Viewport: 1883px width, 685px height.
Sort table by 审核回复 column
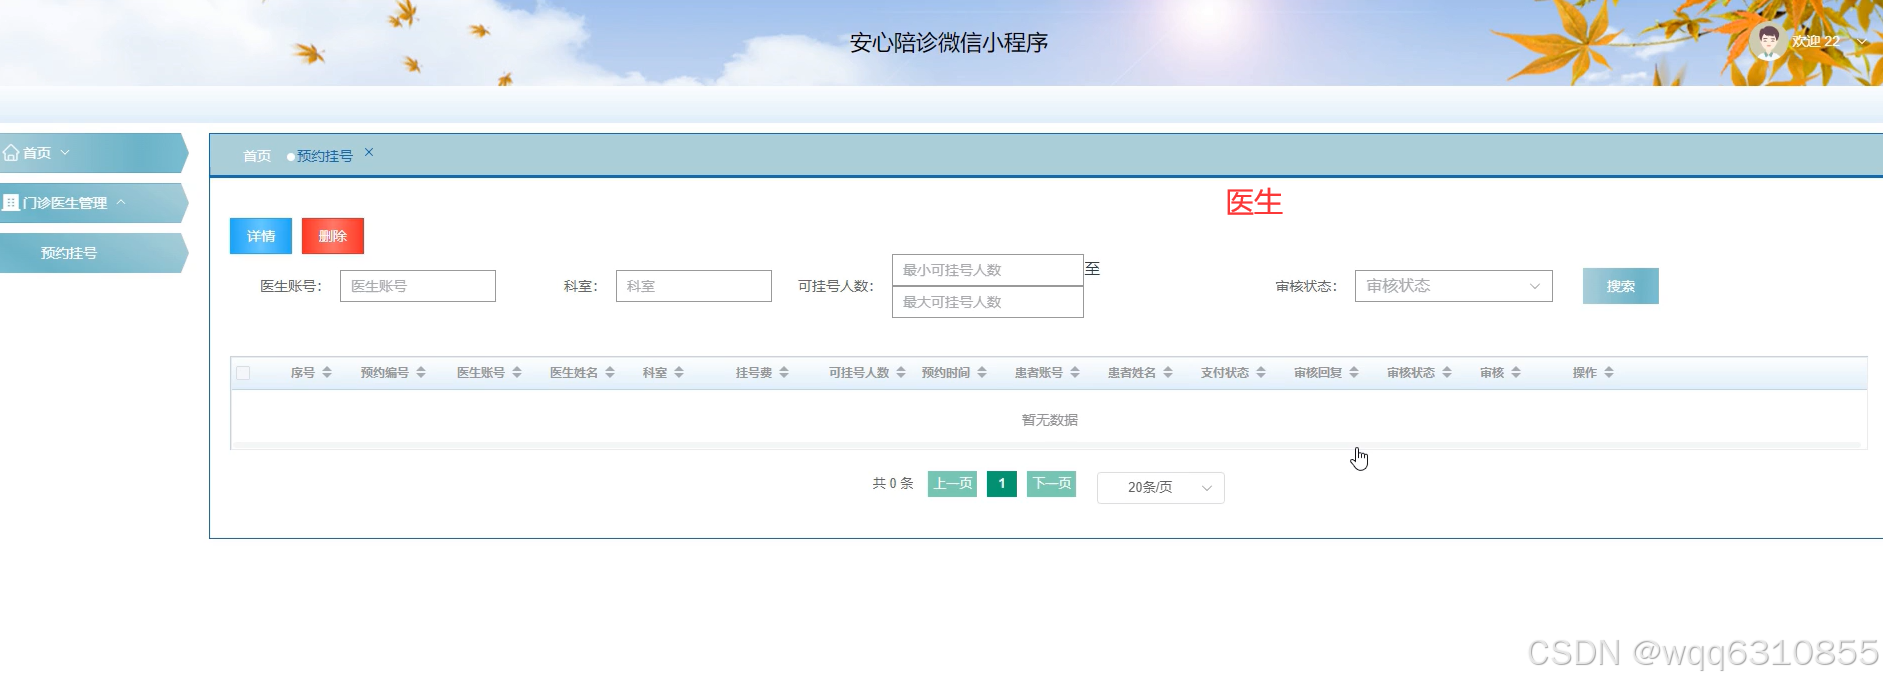[1354, 373]
